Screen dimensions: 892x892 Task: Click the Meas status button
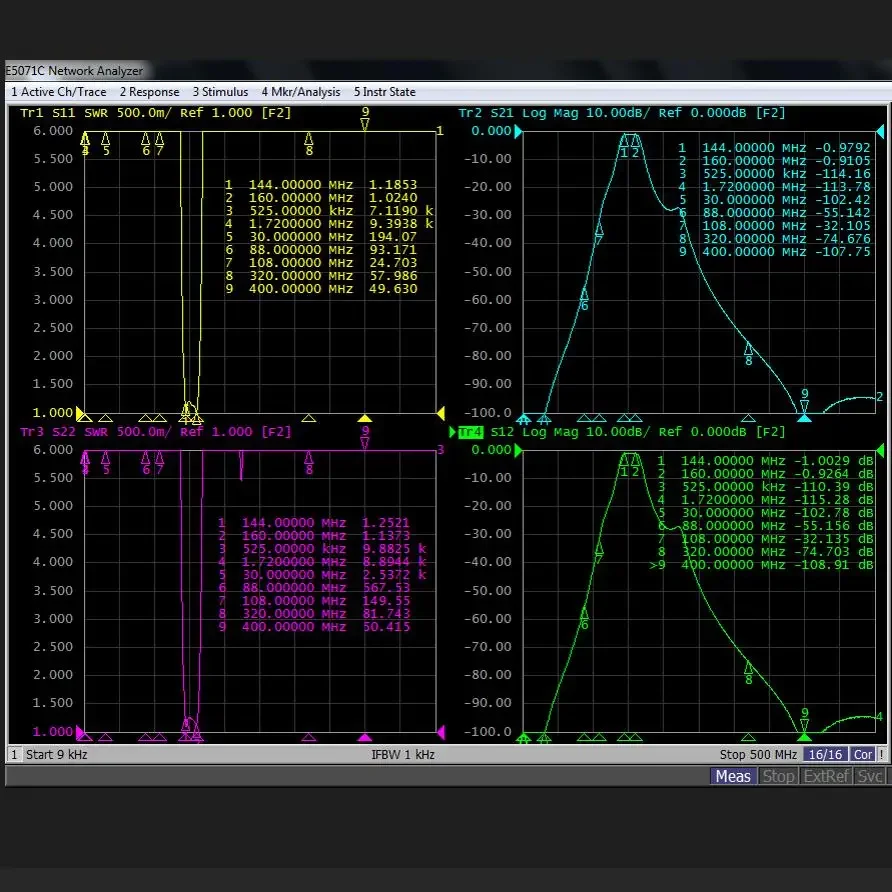click(733, 776)
